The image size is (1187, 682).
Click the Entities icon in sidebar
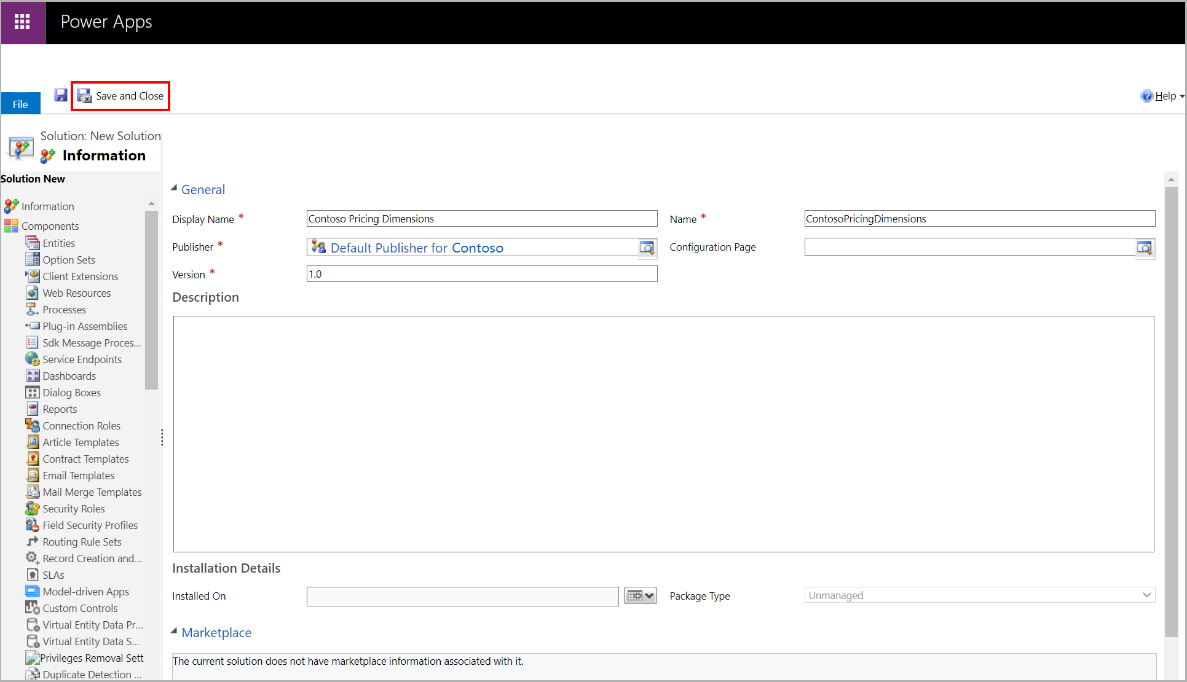[x=33, y=243]
